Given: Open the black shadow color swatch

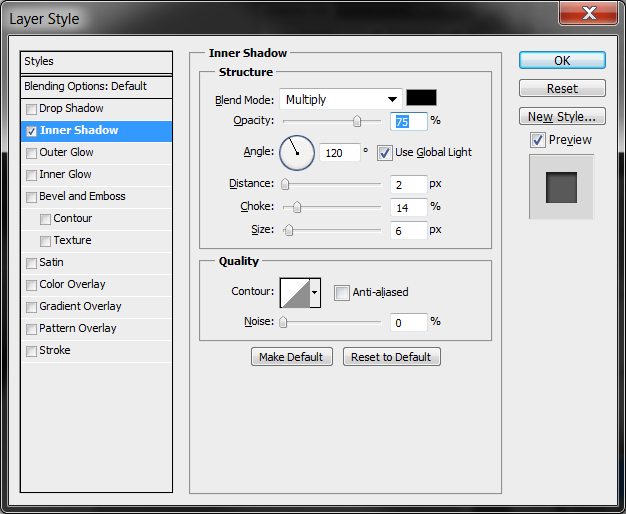Looking at the screenshot, I should click(x=421, y=98).
